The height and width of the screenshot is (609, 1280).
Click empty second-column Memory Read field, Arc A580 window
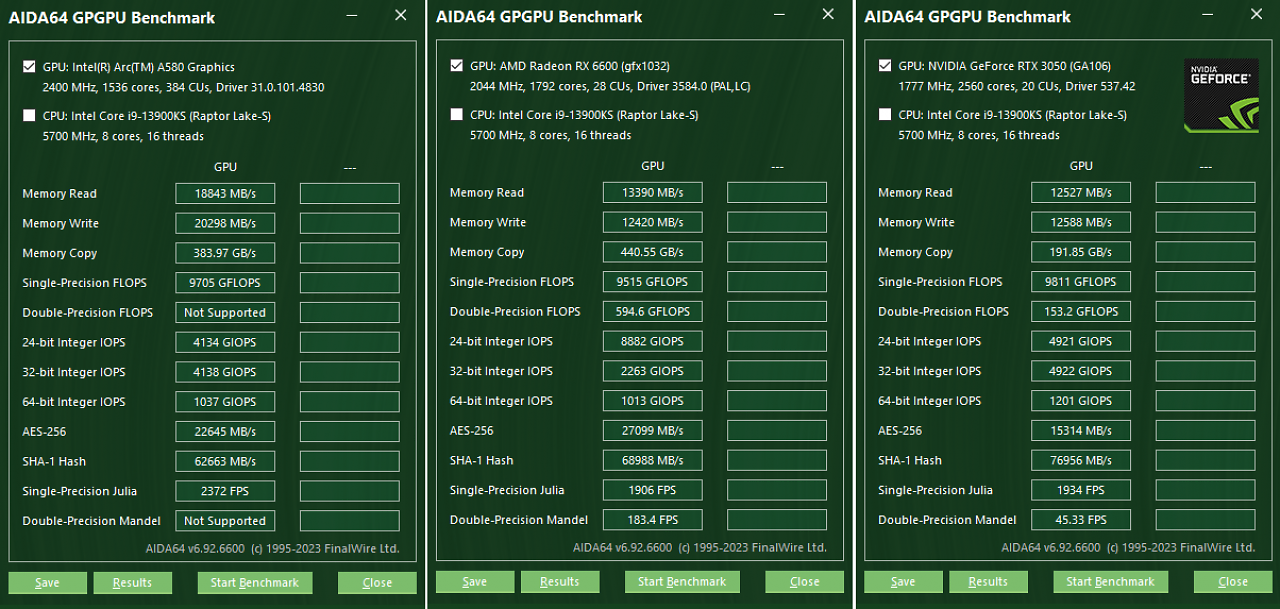350,194
